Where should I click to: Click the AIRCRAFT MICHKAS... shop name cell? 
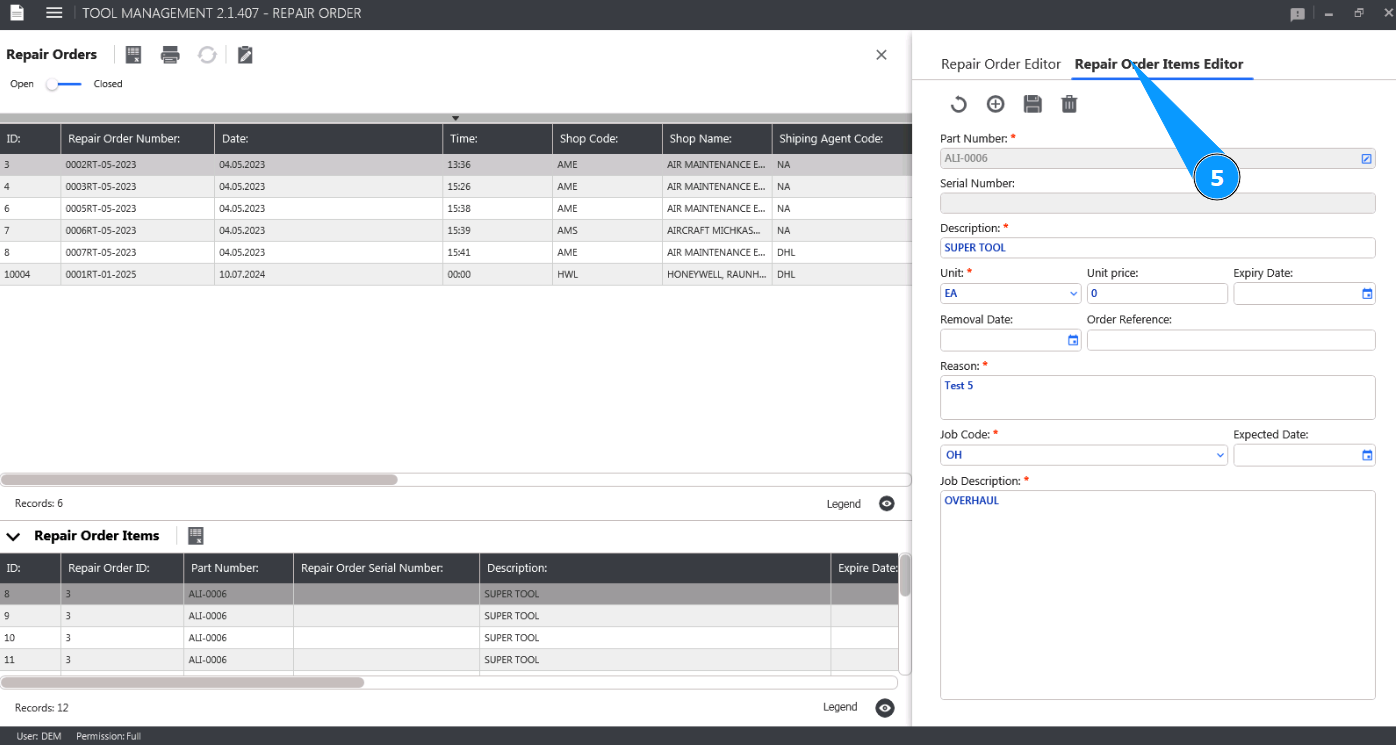pos(716,231)
